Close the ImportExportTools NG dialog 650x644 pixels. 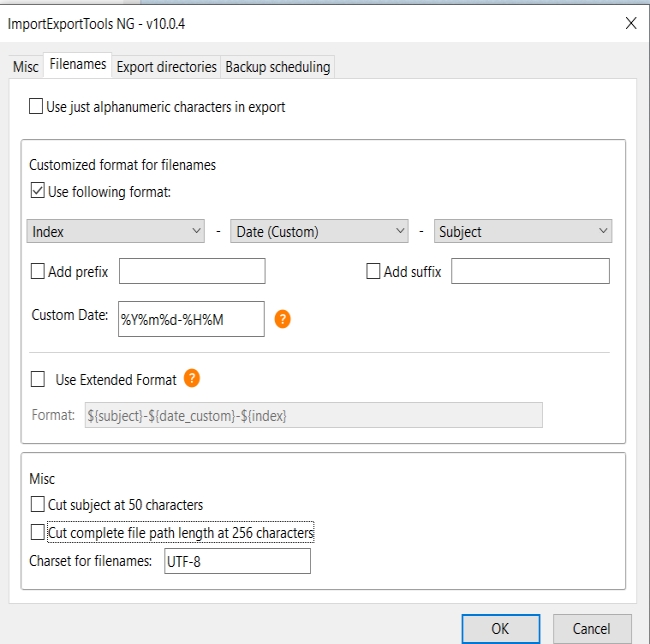pos(631,23)
